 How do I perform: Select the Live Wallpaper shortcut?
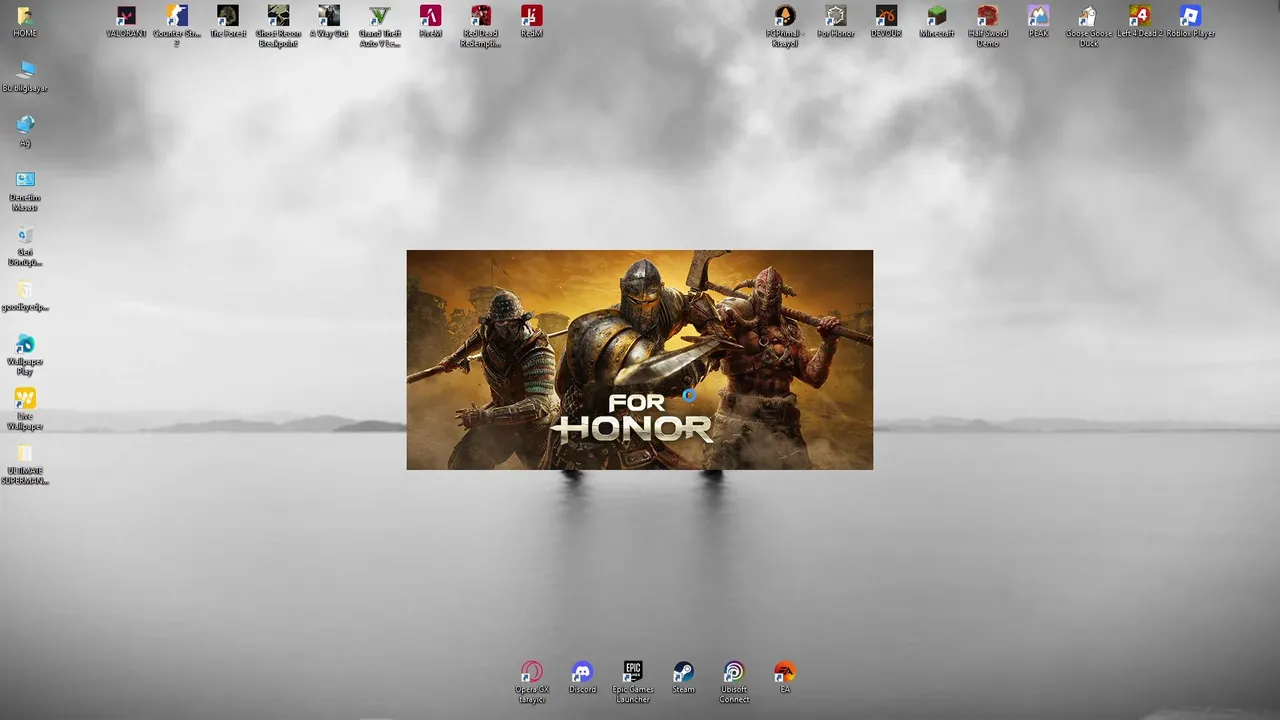pos(25,399)
